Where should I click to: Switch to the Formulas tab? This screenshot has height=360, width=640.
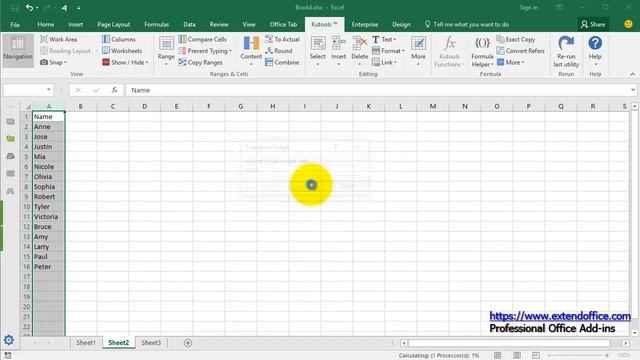157,24
